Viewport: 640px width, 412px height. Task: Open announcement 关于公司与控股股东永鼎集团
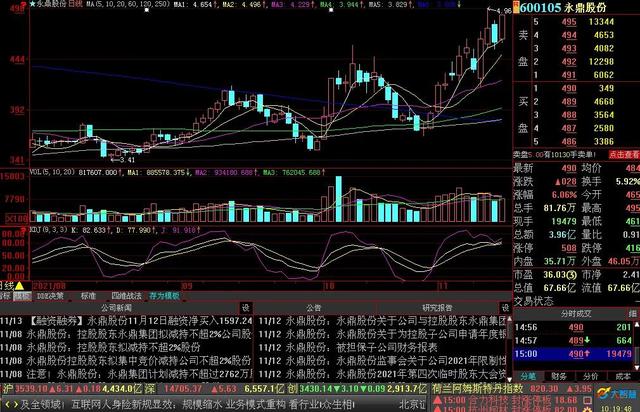(383, 321)
